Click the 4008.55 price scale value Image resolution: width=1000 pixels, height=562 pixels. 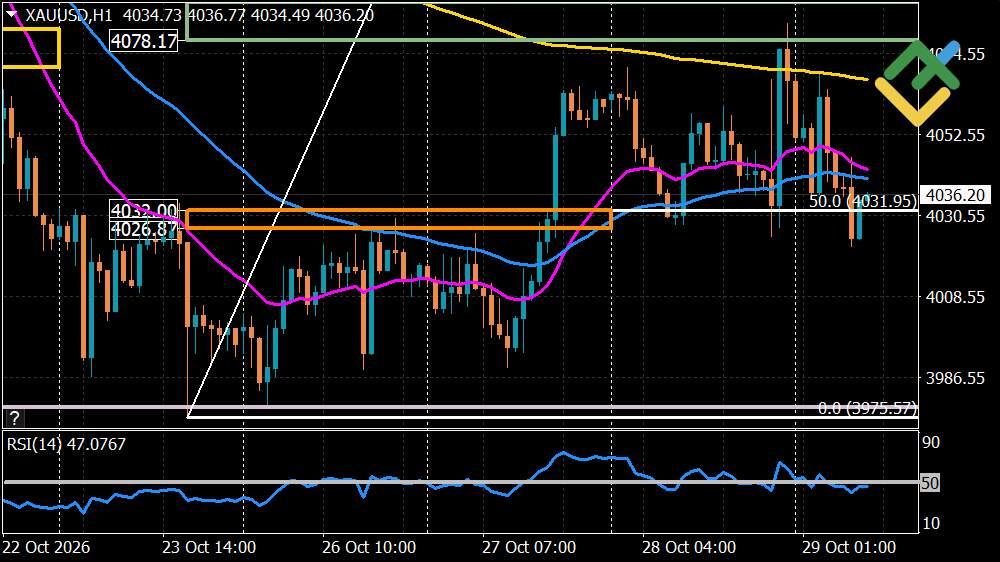955,297
